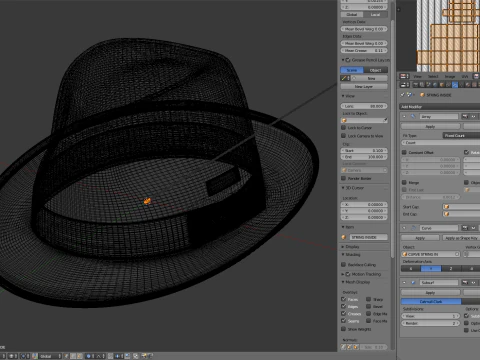Toggle the Constant Offset checkbox

tap(404, 152)
